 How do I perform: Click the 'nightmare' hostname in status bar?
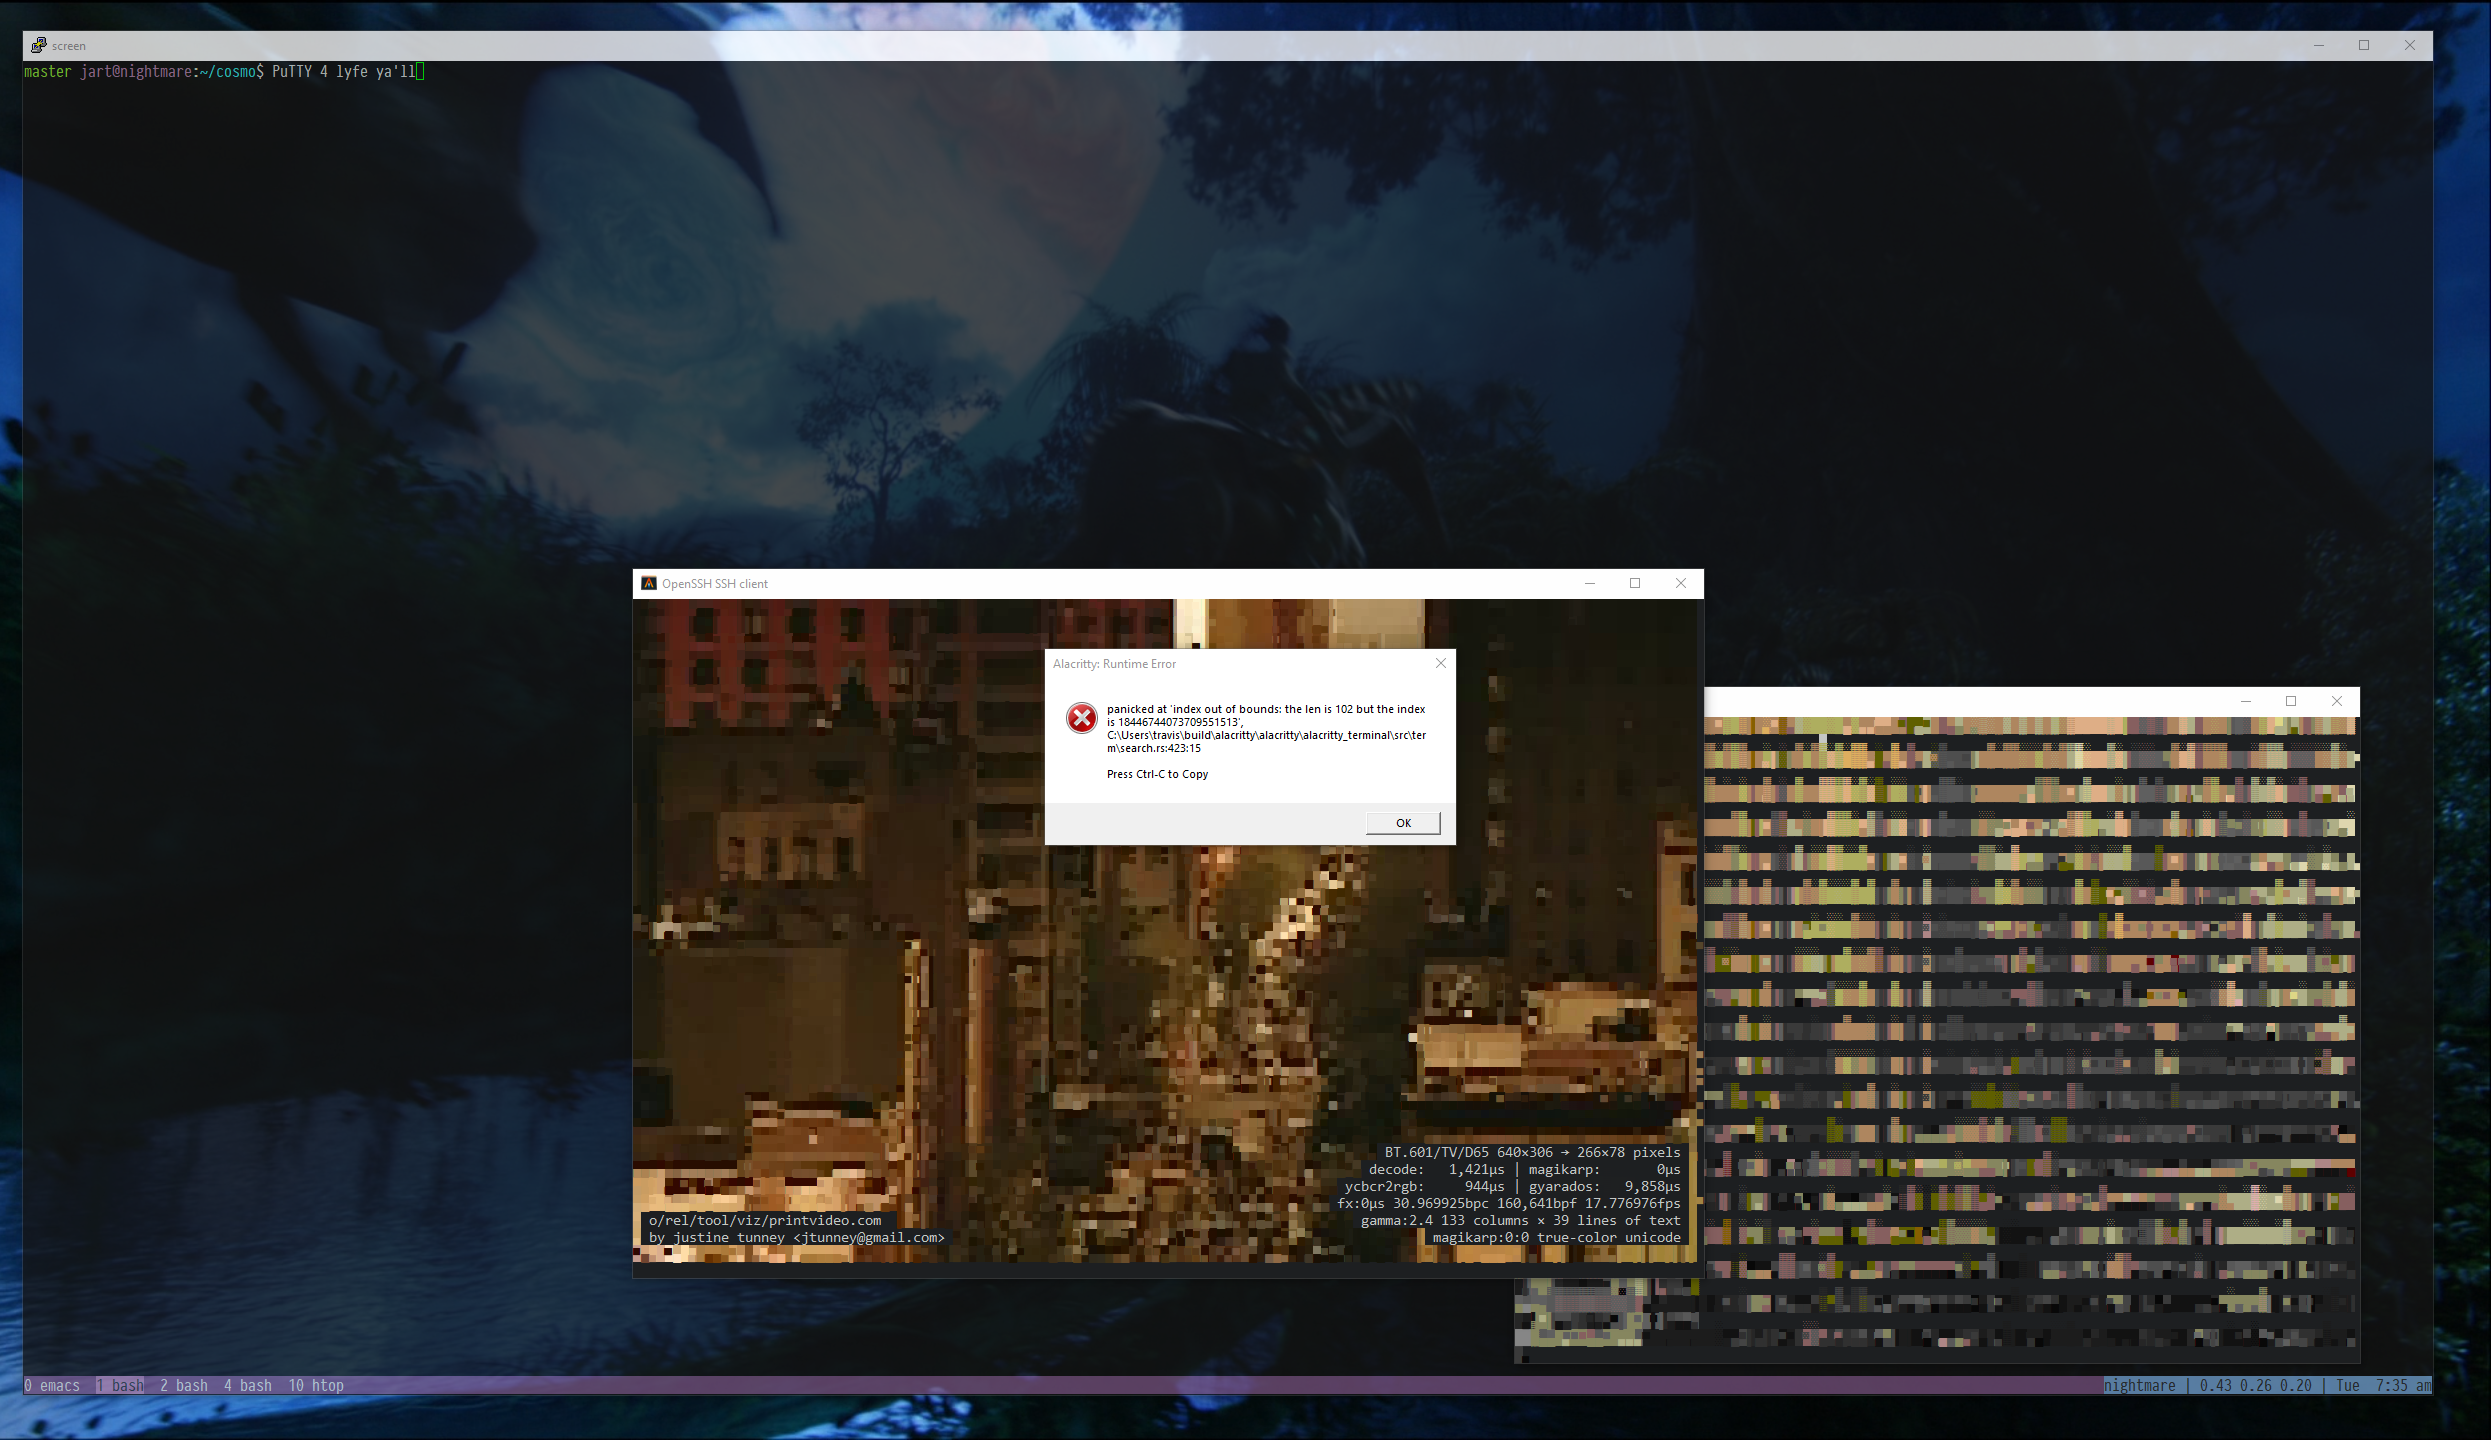pyautogui.click(x=2139, y=1385)
